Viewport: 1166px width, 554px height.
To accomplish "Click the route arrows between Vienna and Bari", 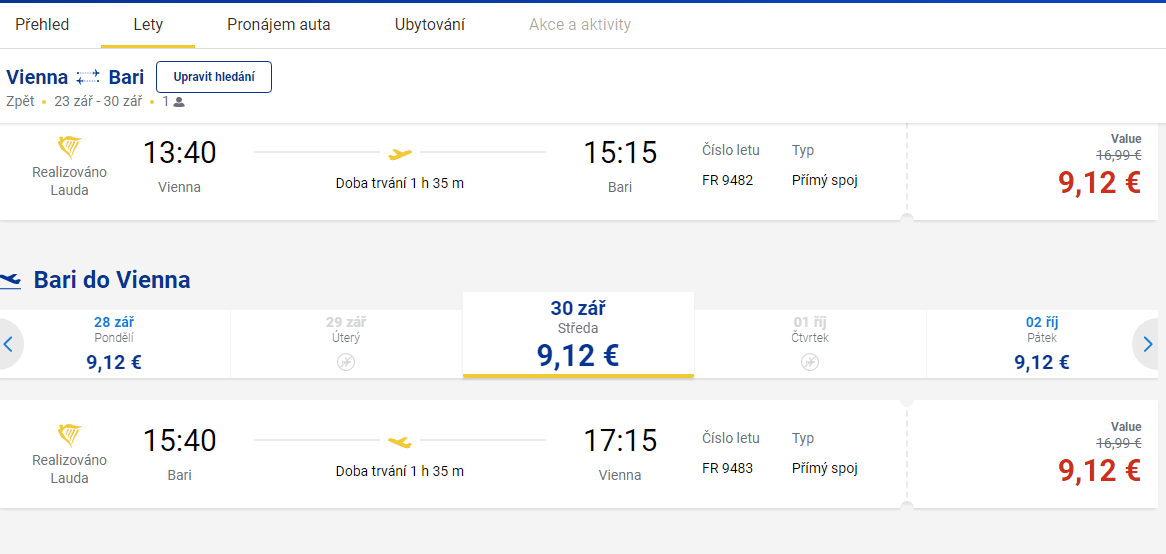I will 88,77.
